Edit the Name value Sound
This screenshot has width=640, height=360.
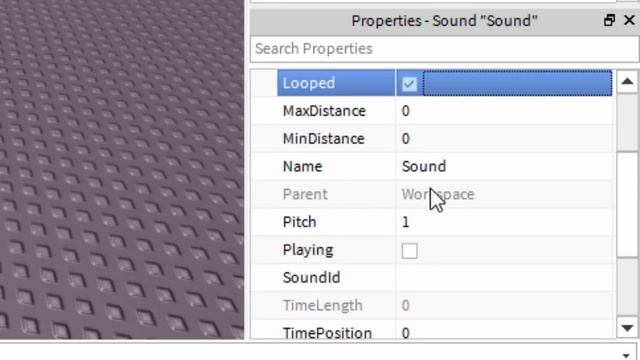click(x=504, y=167)
